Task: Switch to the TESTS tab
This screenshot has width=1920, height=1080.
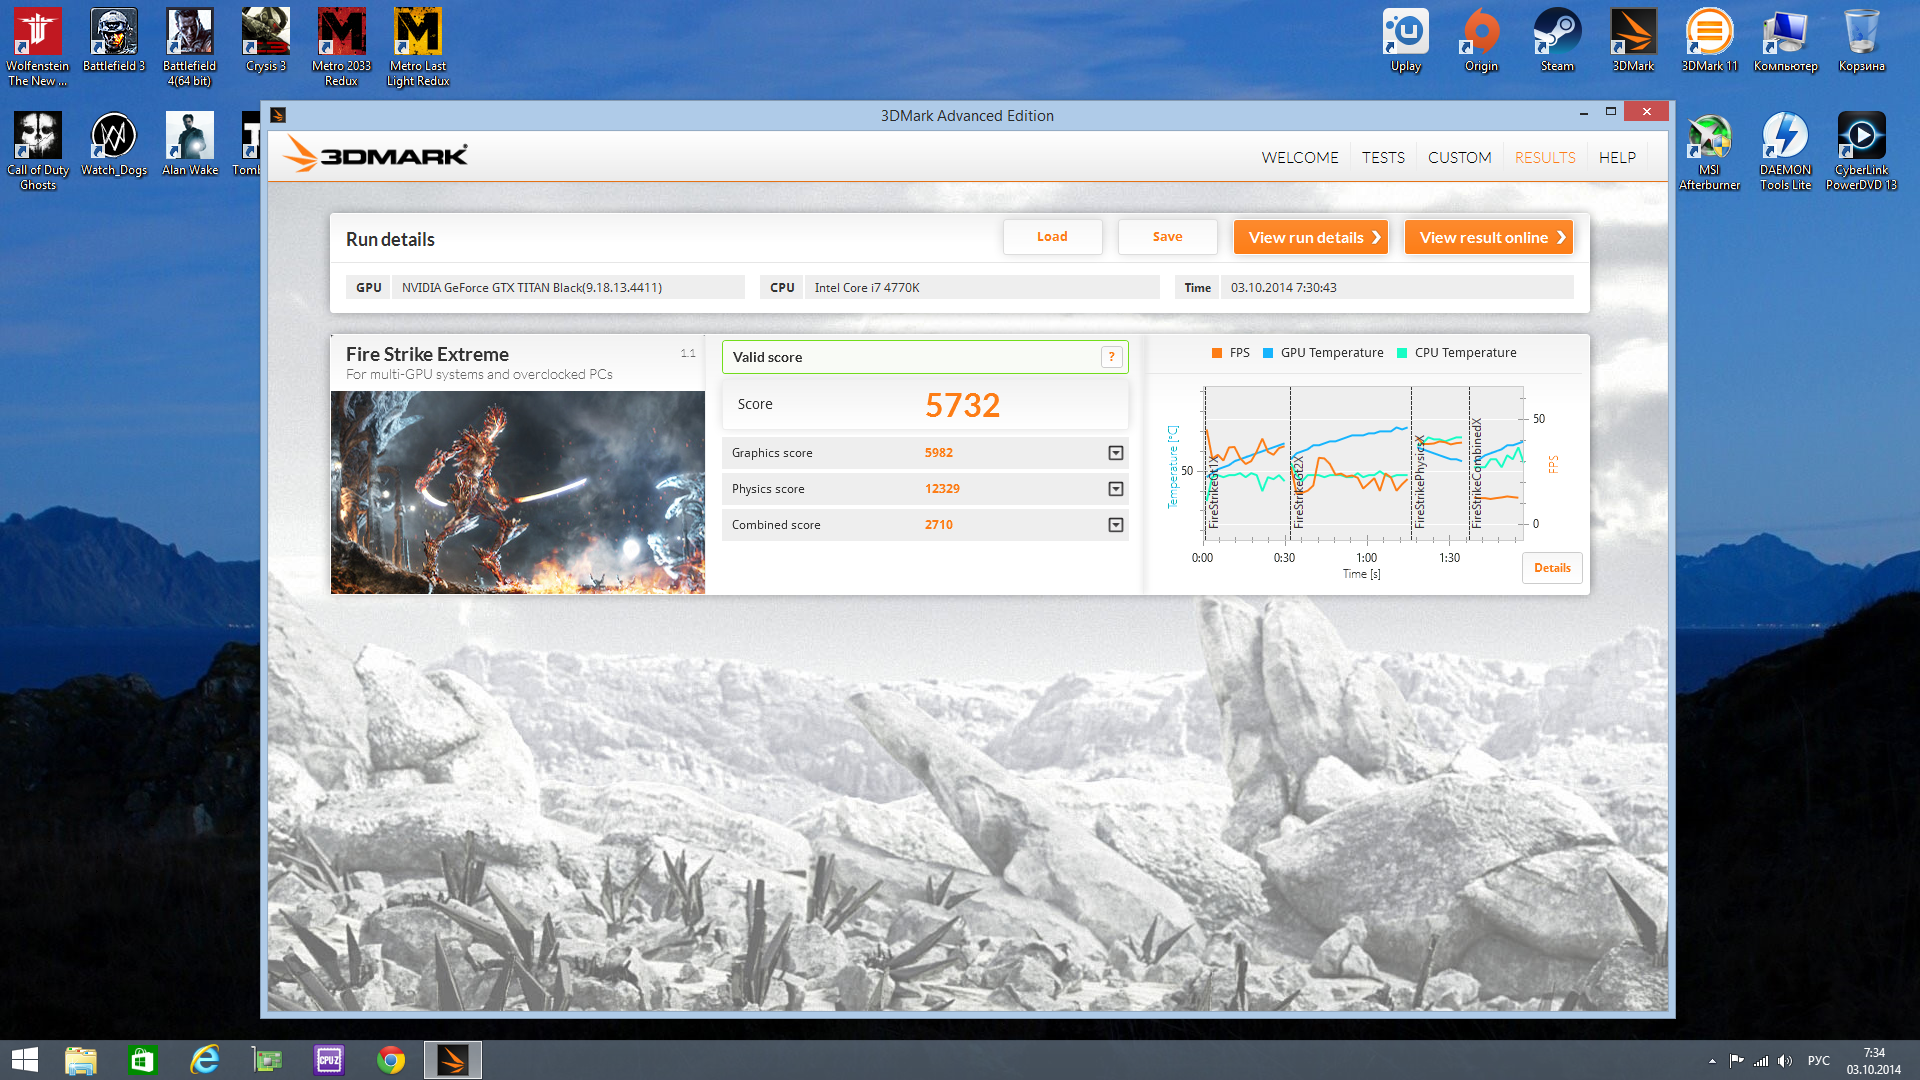Action: tap(1383, 158)
